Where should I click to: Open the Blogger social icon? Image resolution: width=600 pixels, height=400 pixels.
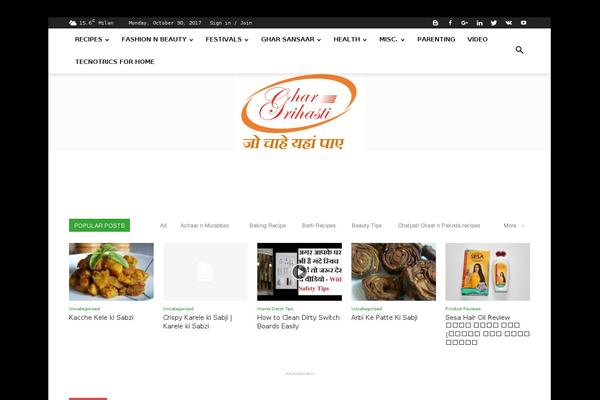435,23
